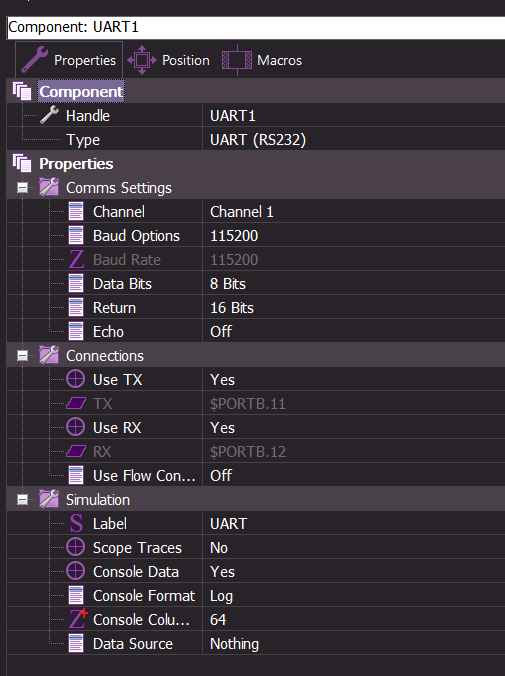Collapse the Connections group
505x676 pixels.
tap(22, 356)
